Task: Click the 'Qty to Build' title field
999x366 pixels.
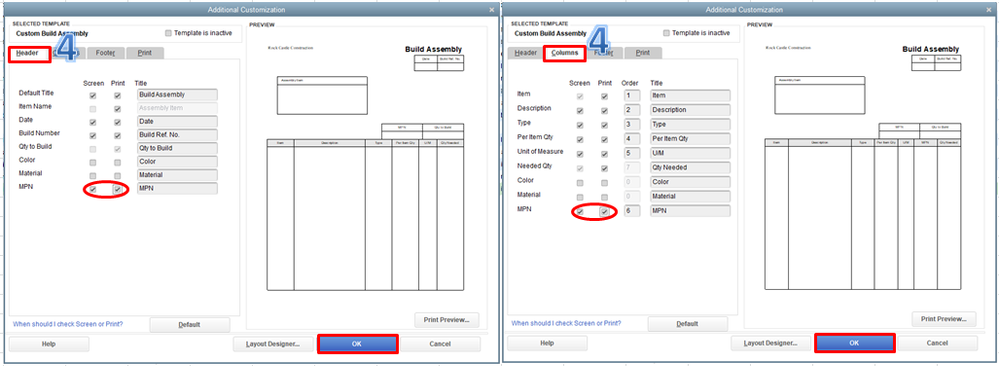Action: 177,149
